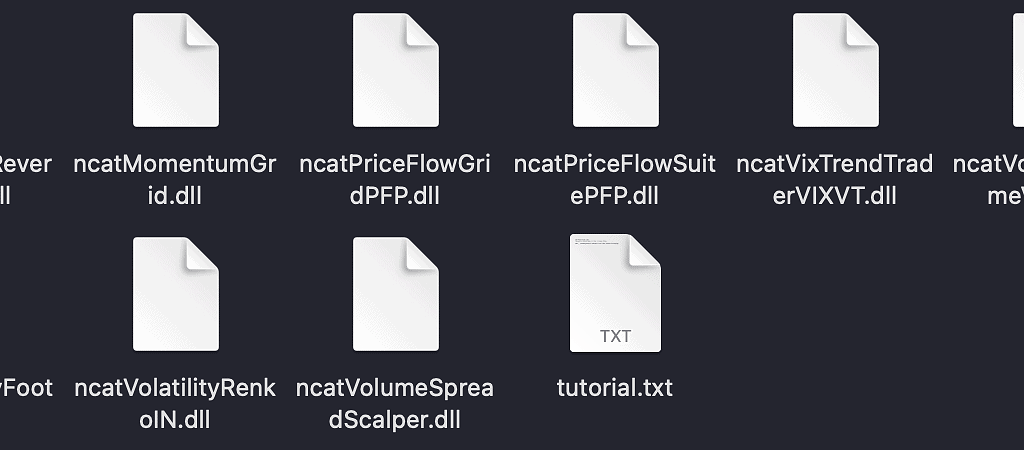
Task: Select the ncatVolatilityRenkoIN.dll file icon
Action: coord(176,294)
